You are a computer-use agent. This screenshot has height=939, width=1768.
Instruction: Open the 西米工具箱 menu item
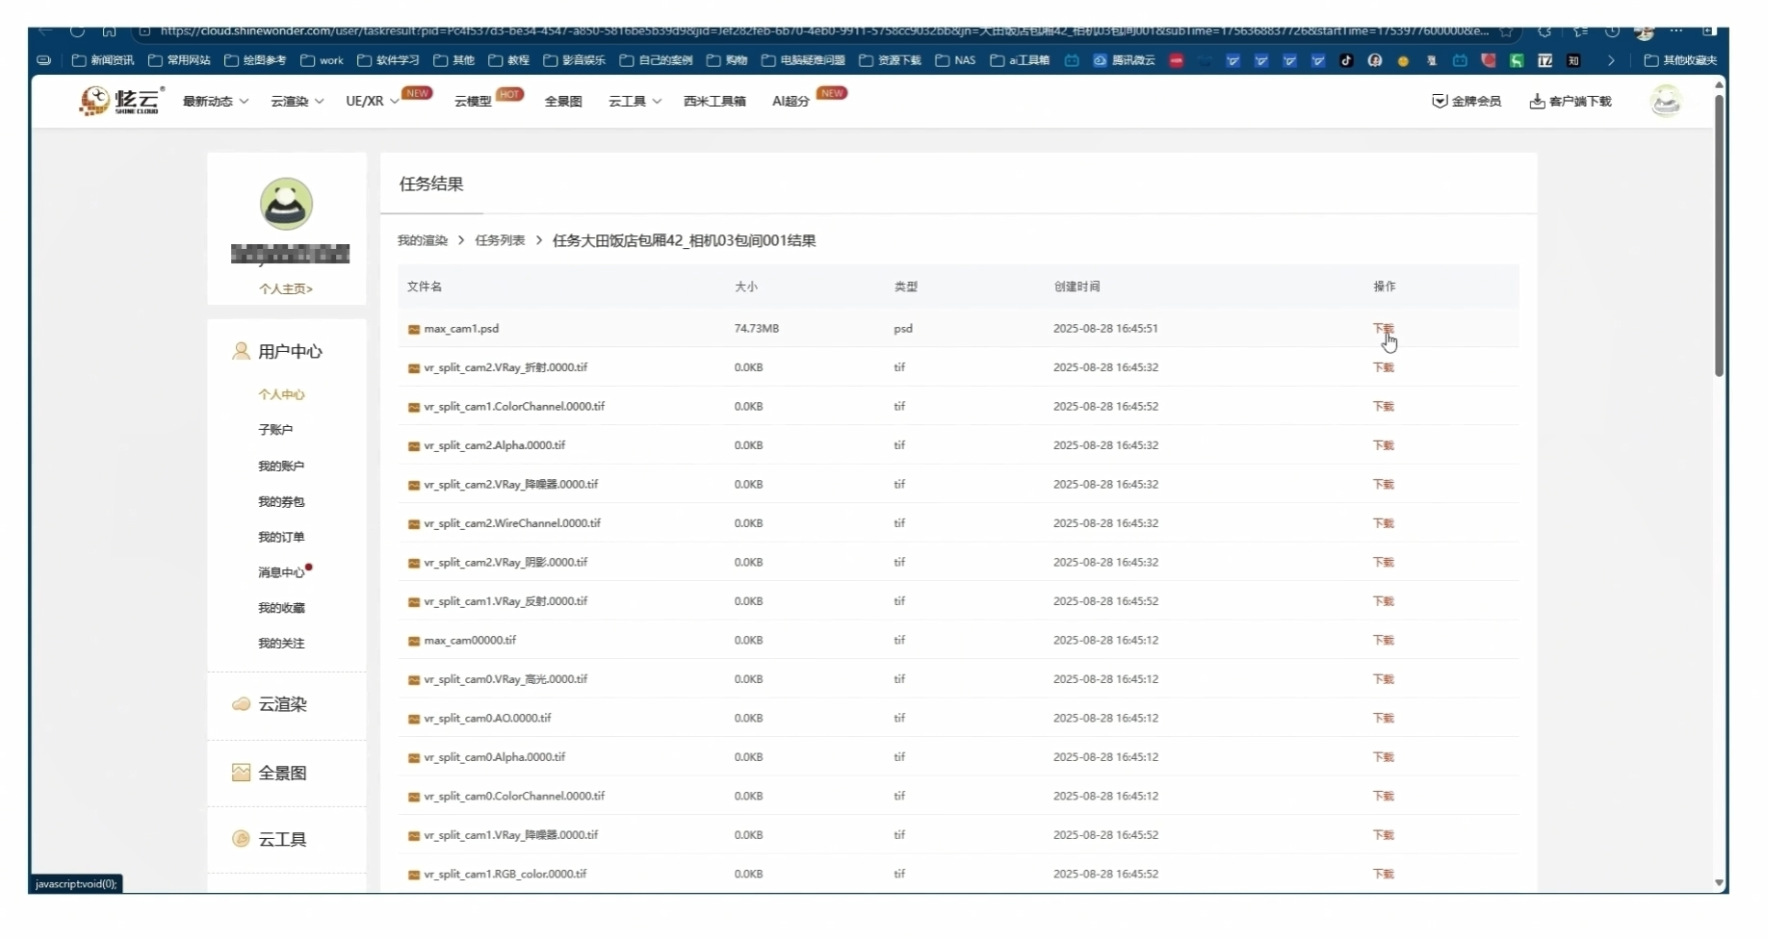click(x=714, y=101)
